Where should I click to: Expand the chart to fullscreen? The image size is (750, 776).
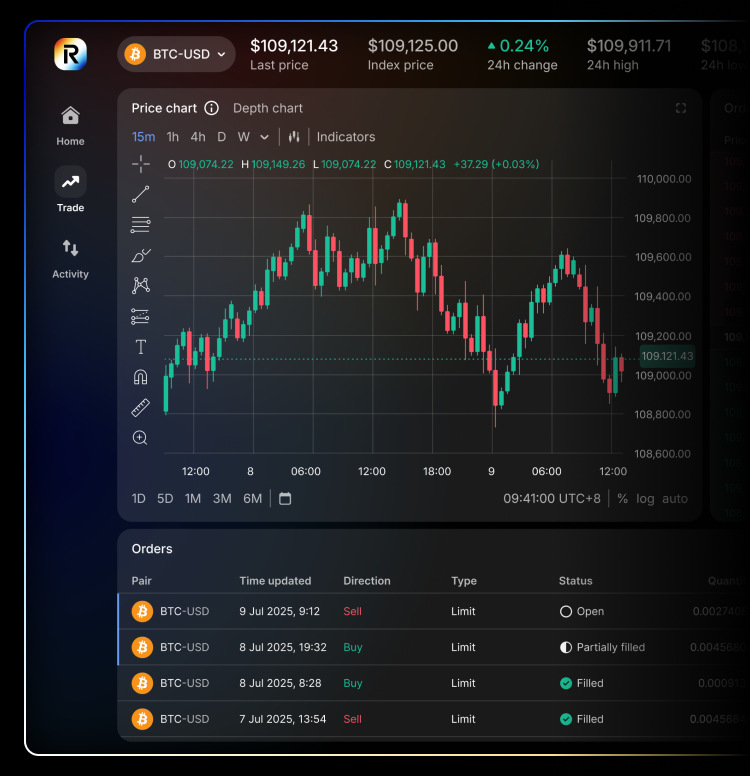pos(681,108)
